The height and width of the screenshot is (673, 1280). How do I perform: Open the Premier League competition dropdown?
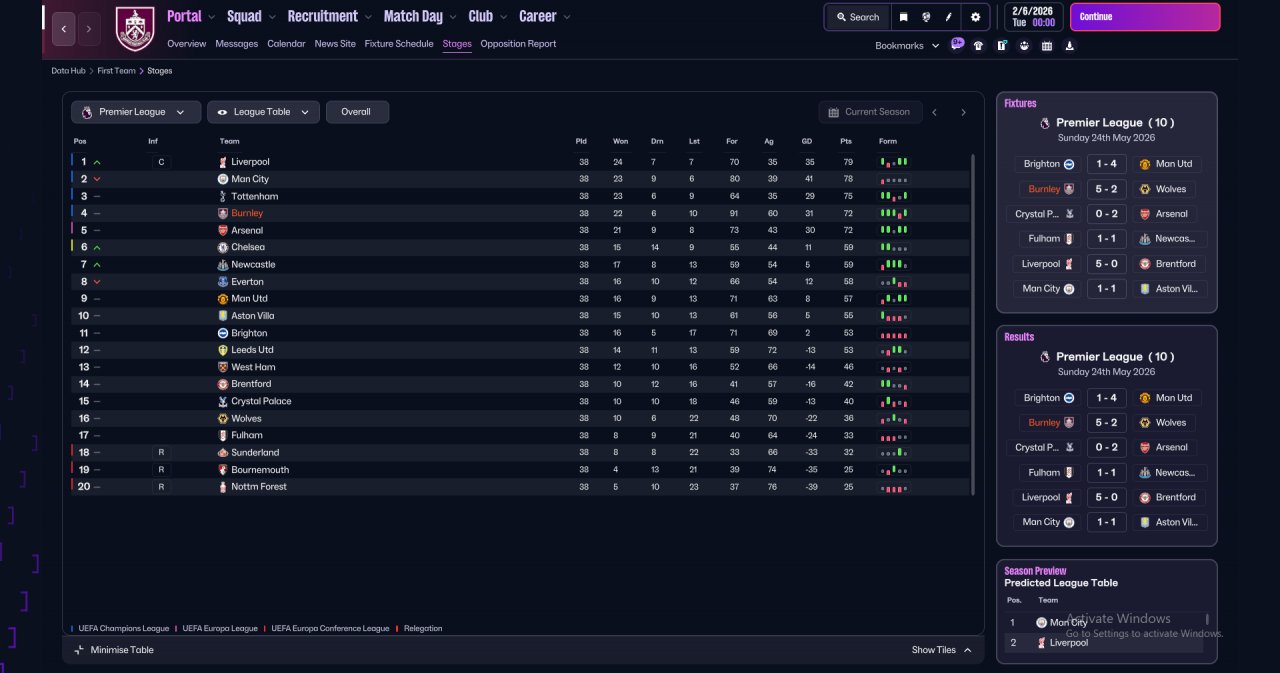136,112
